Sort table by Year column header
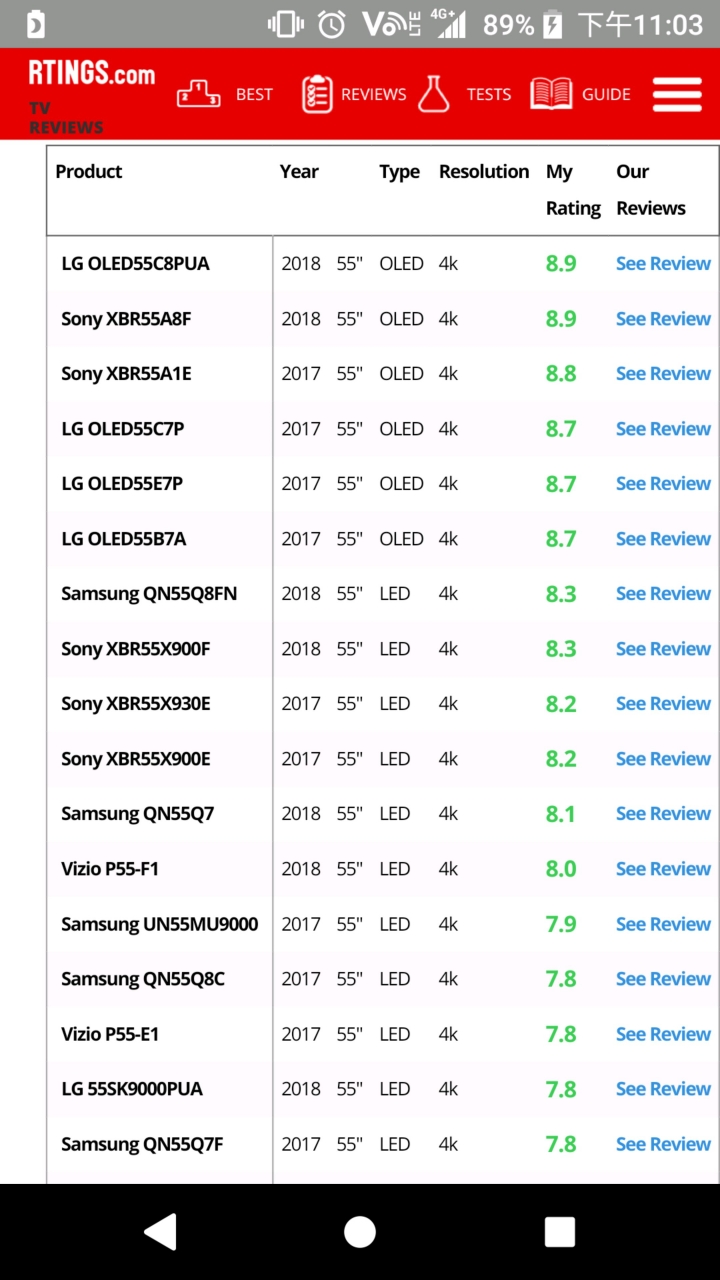This screenshot has width=720, height=1280. (299, 171)
